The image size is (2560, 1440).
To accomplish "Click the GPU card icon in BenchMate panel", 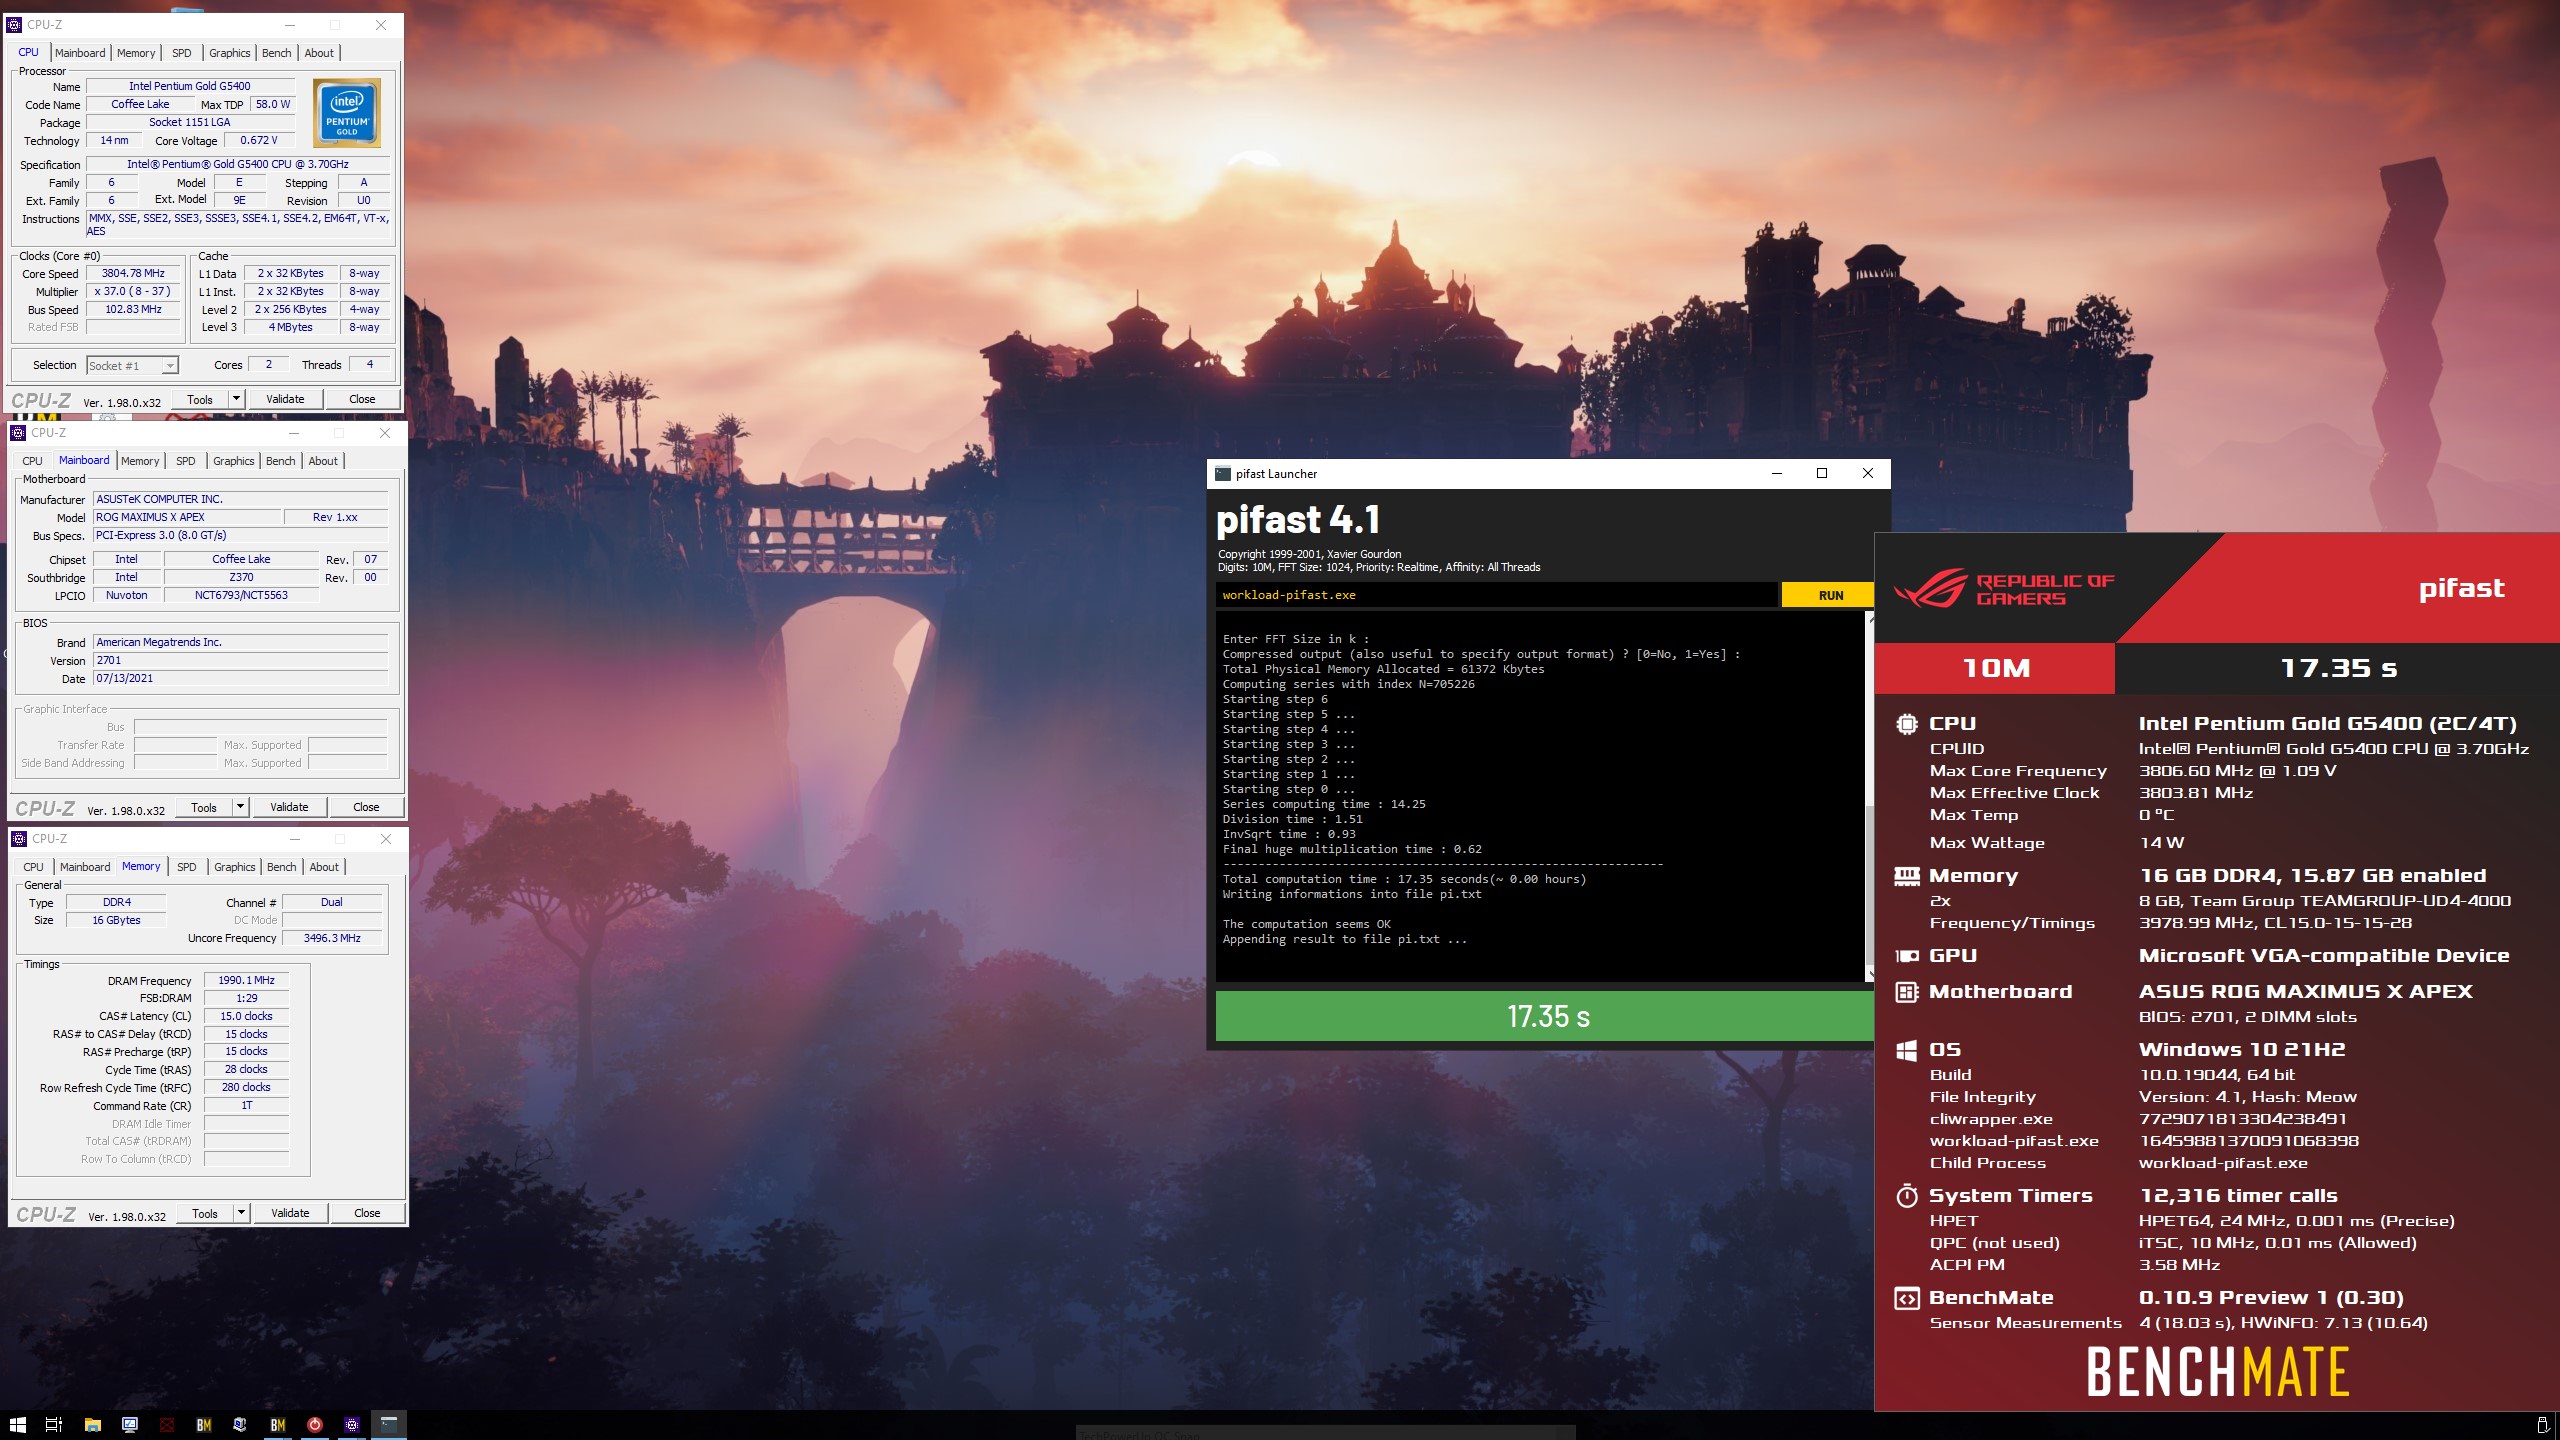I will pos(1906,956).
